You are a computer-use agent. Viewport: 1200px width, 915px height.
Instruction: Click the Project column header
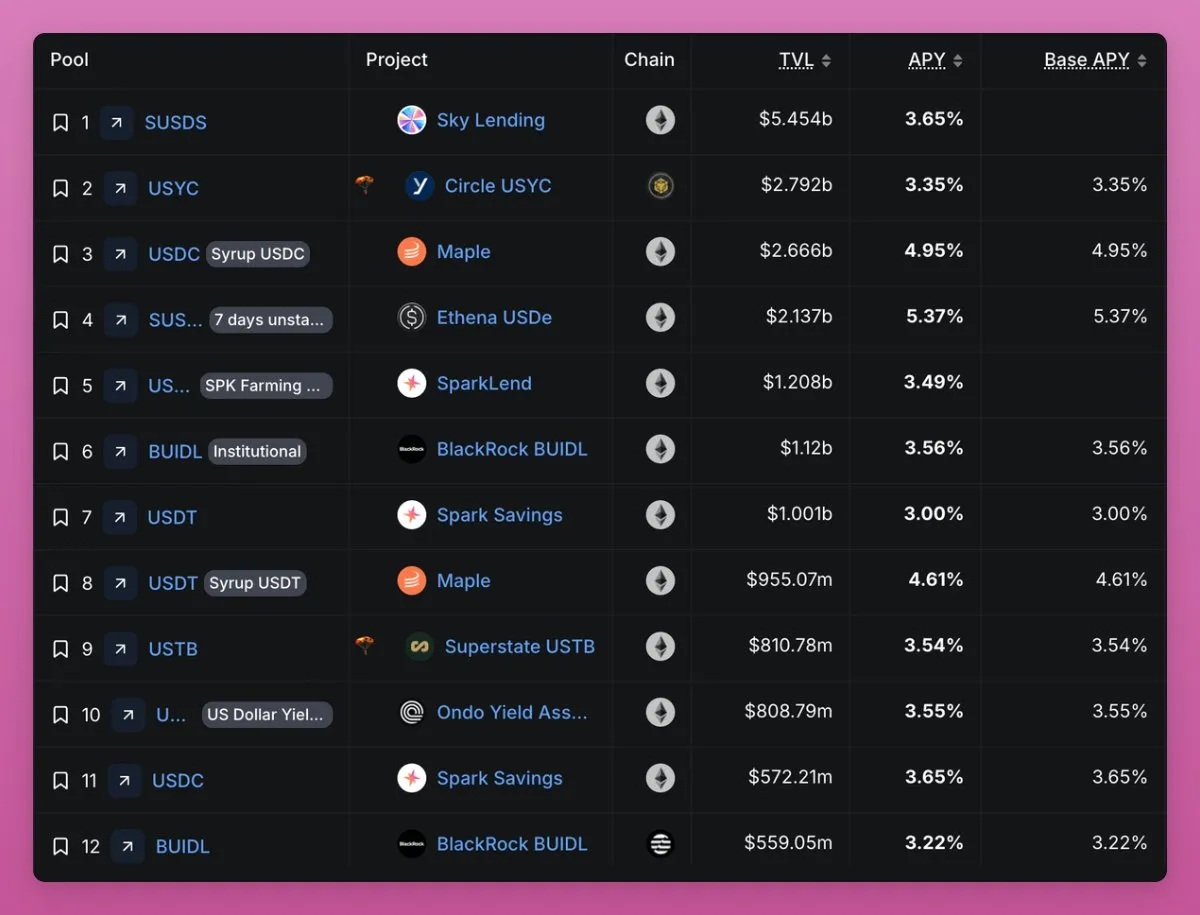(397, 60)
